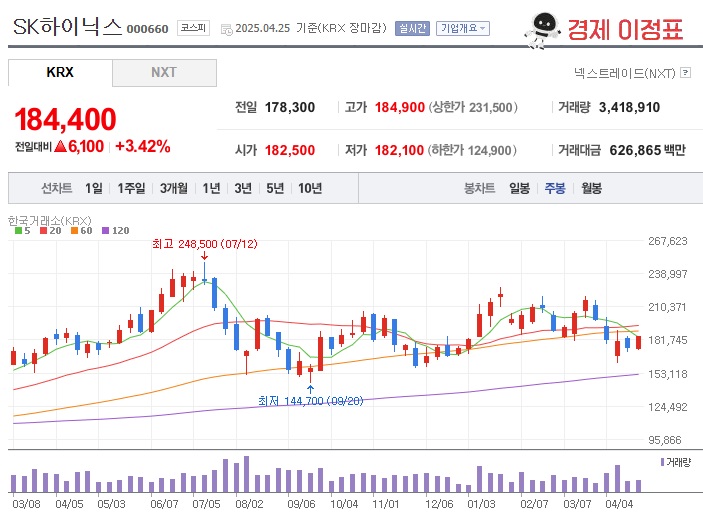Select the 1년 line chart period
This screenshot has height=525, width=703.
[x=211, y=188]
